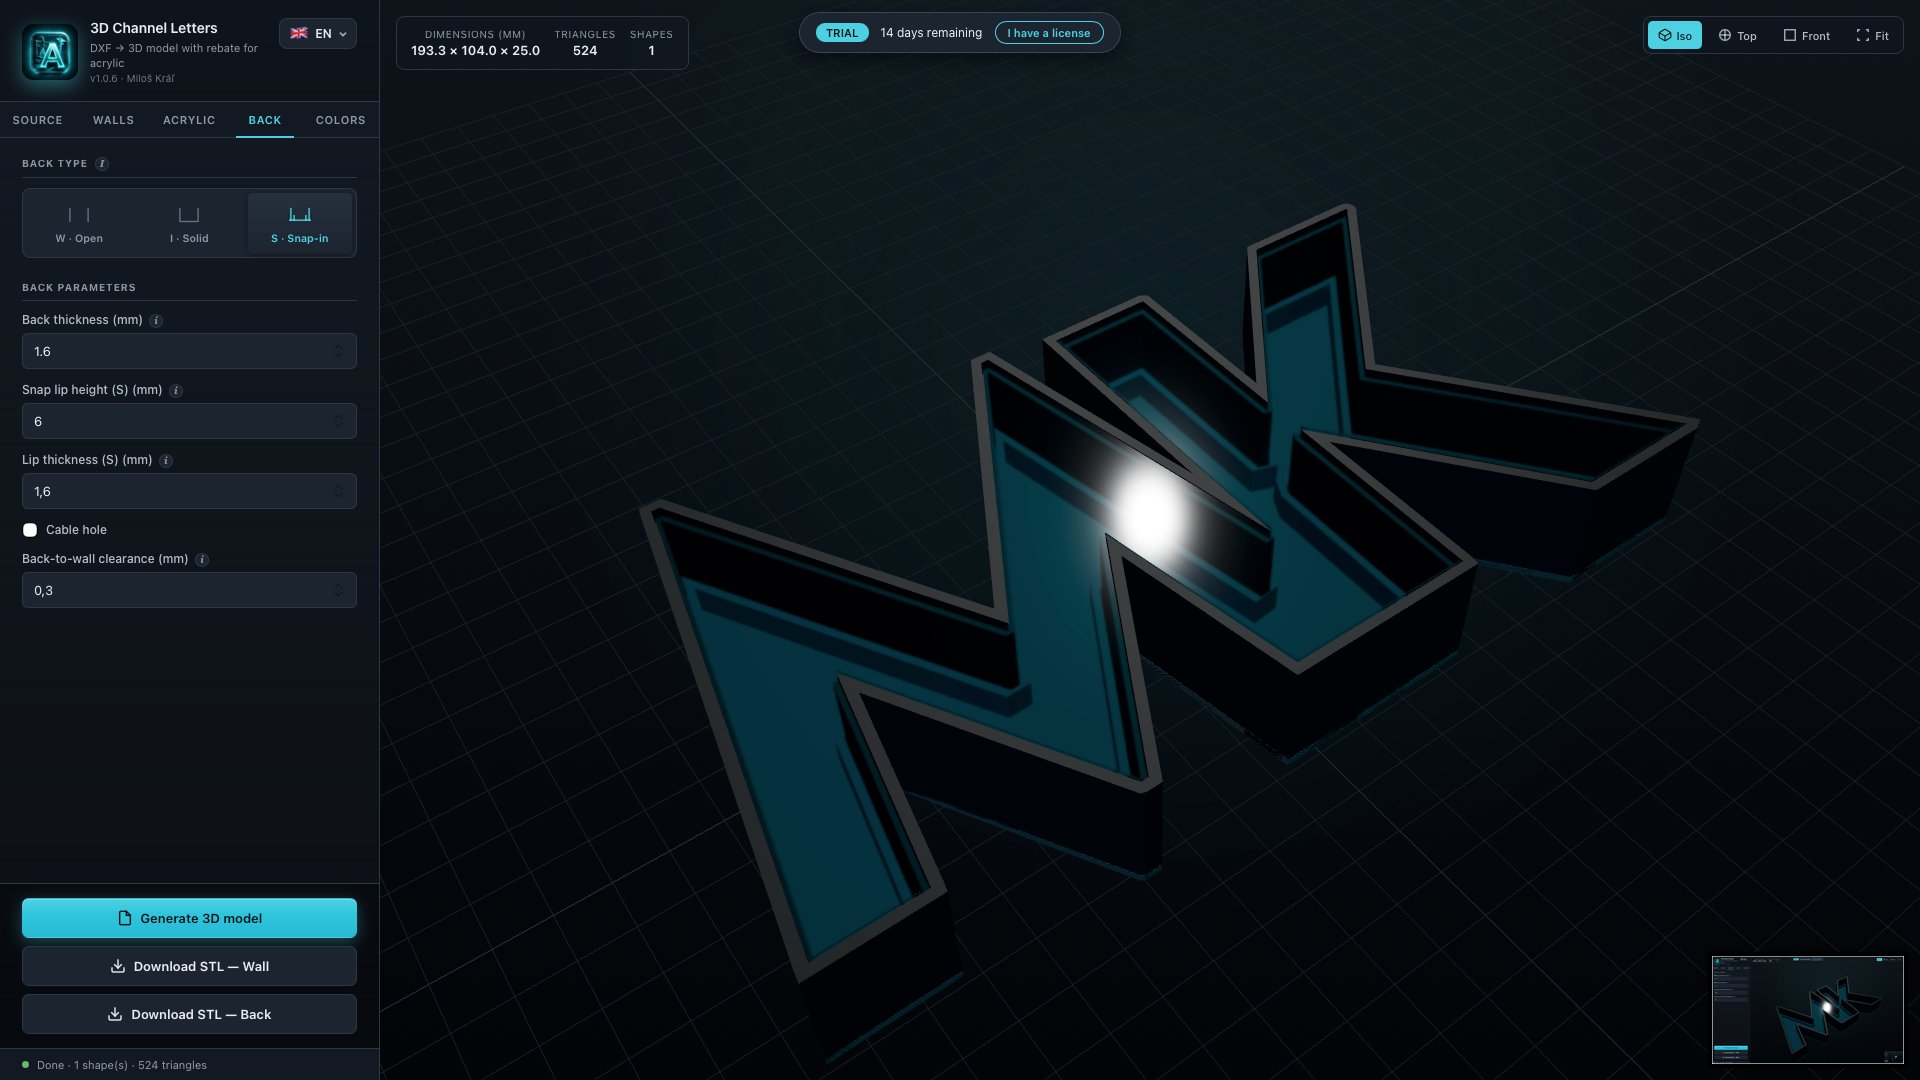Show info for Back Type
This screenshot has width=1920, height=1080.
[102, 164]
